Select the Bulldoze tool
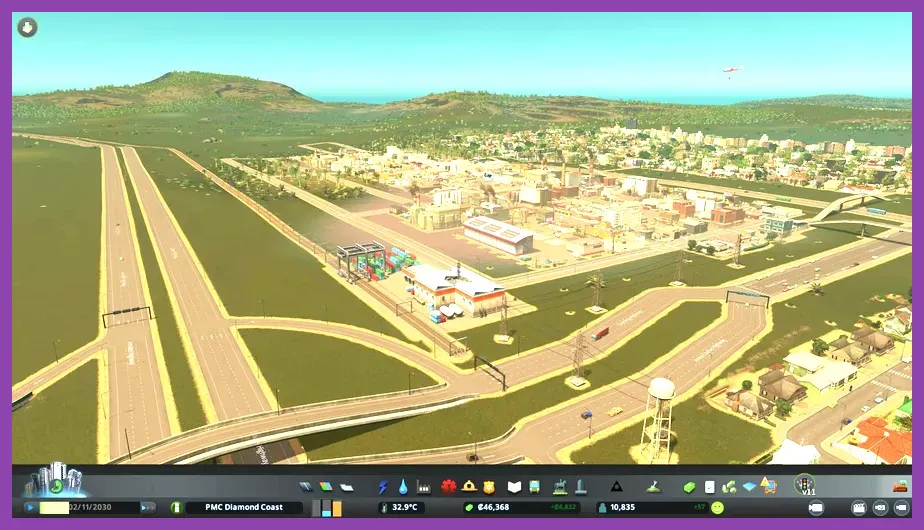This screenshot has height=530, width=924. pyautogui.click(x=900, y=486)
